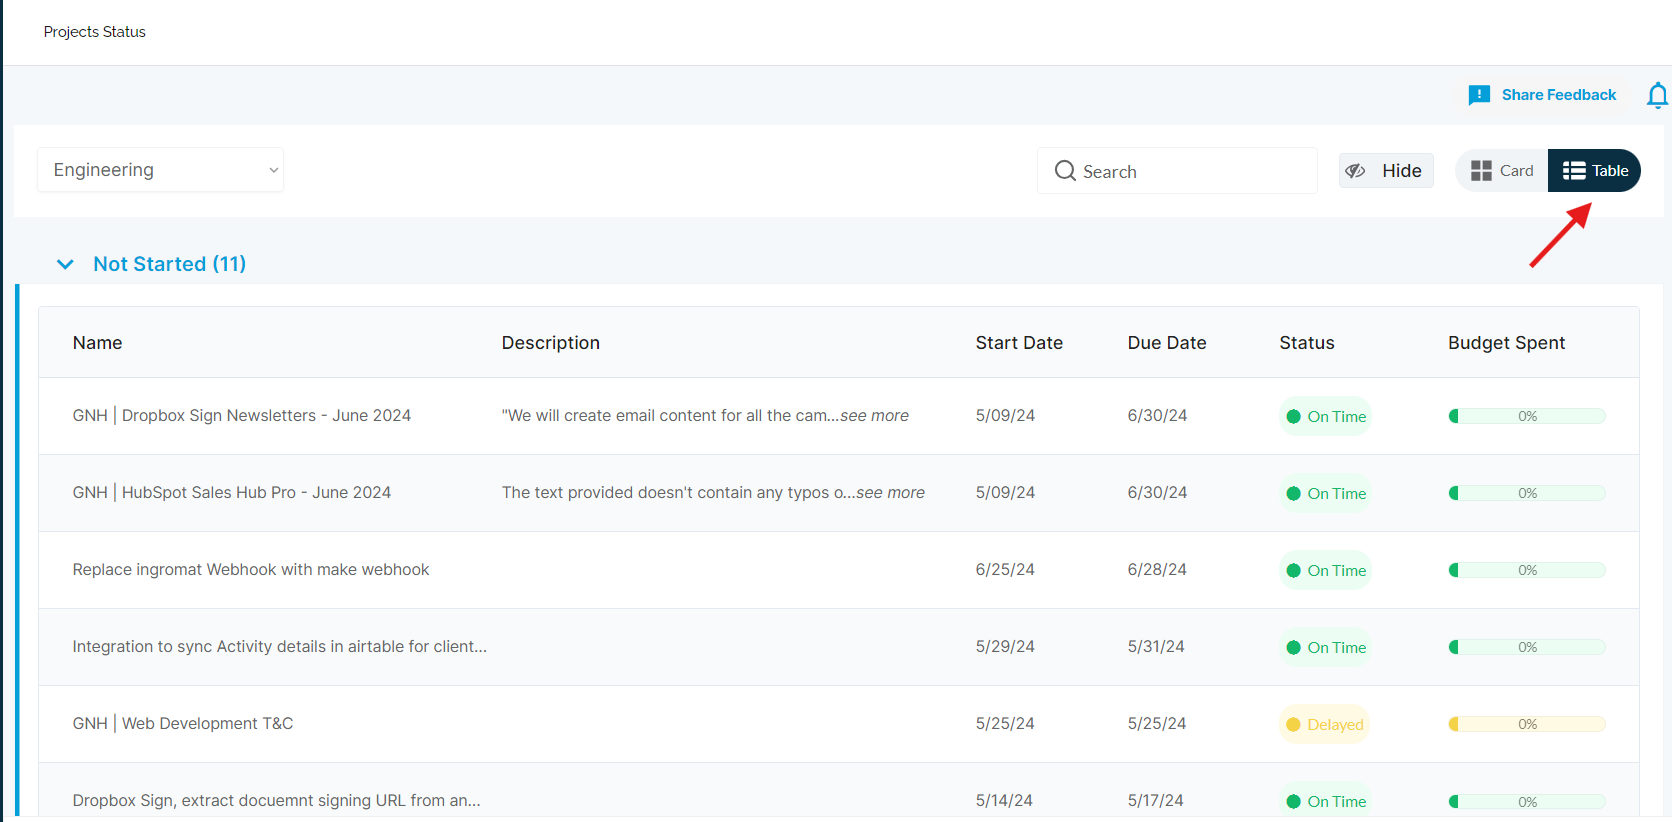
Task: Switch to Table view
Action: tap(1595, 171)
